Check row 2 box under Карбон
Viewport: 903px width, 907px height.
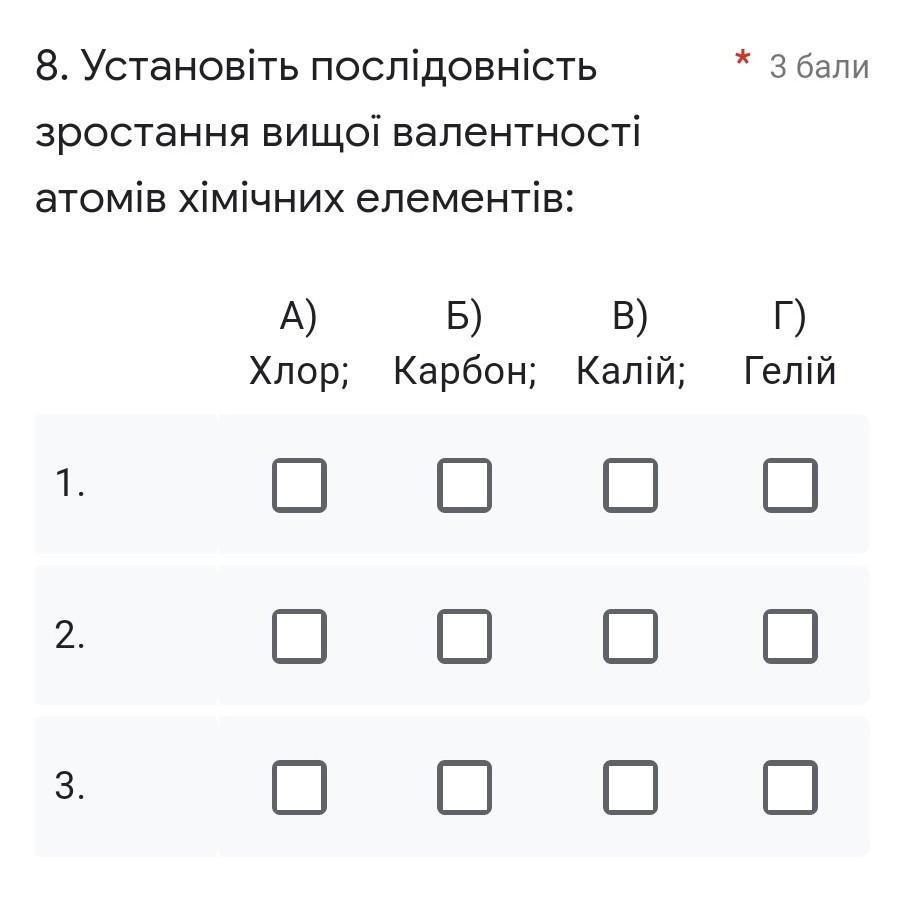pos(464,636)
